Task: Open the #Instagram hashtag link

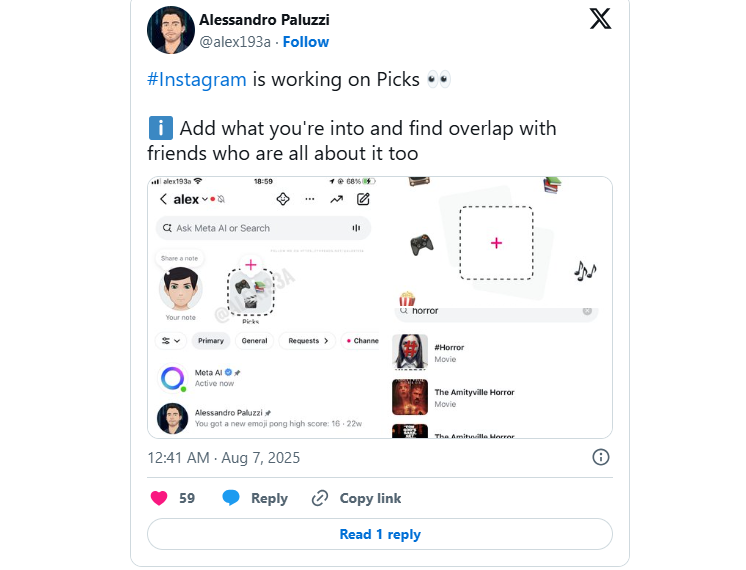Action: click(x=197, y=79)
